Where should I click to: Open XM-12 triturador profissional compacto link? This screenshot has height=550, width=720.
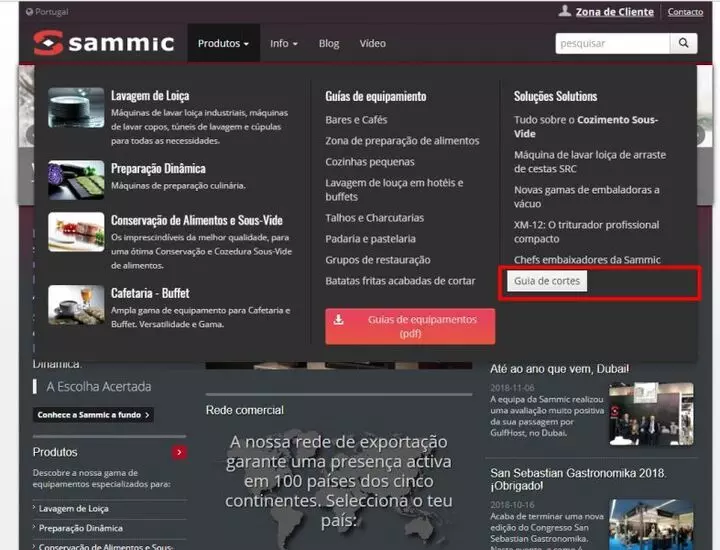(x=586, y=231)
